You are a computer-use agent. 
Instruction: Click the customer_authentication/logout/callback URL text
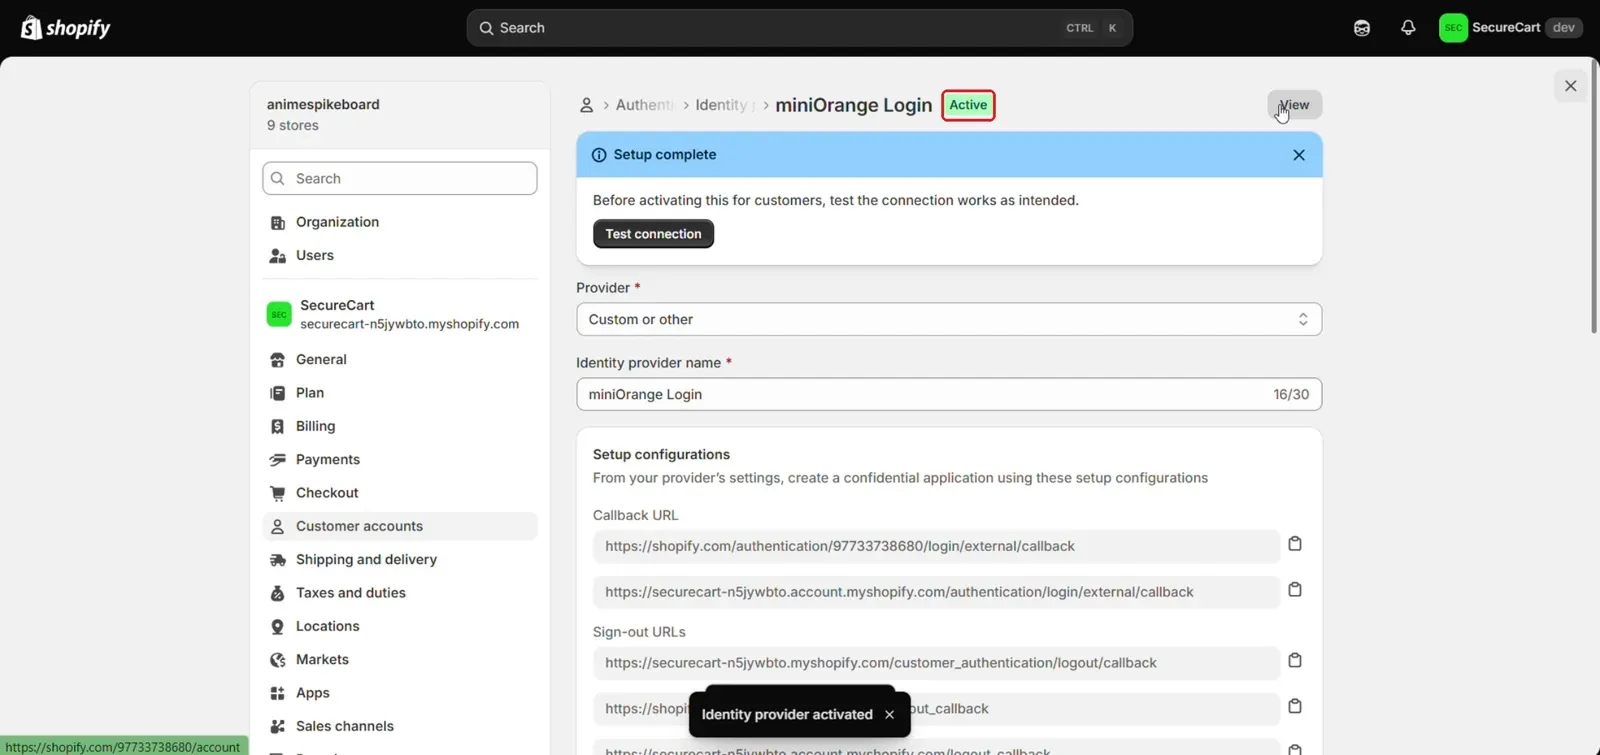pos(881,663)
